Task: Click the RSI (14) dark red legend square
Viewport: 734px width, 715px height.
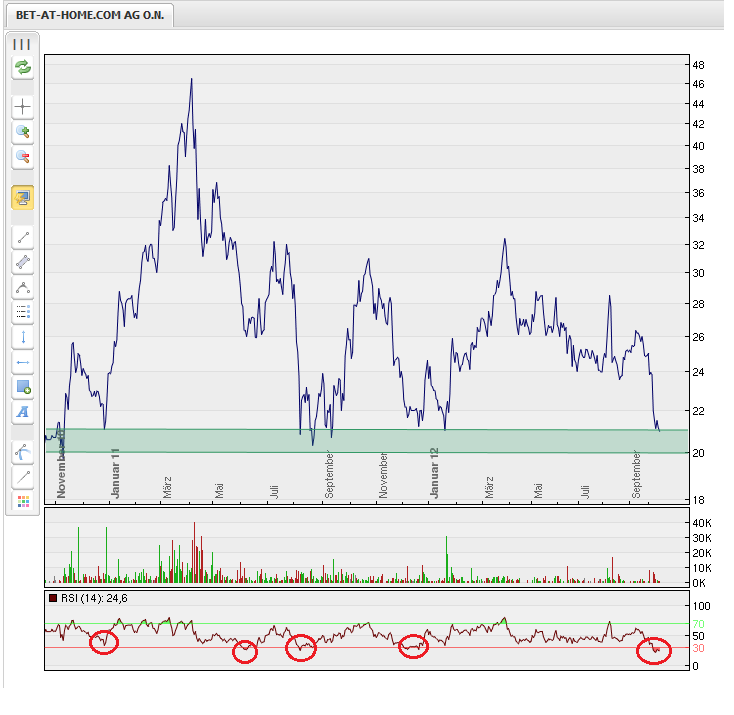Action: (53, 598)
